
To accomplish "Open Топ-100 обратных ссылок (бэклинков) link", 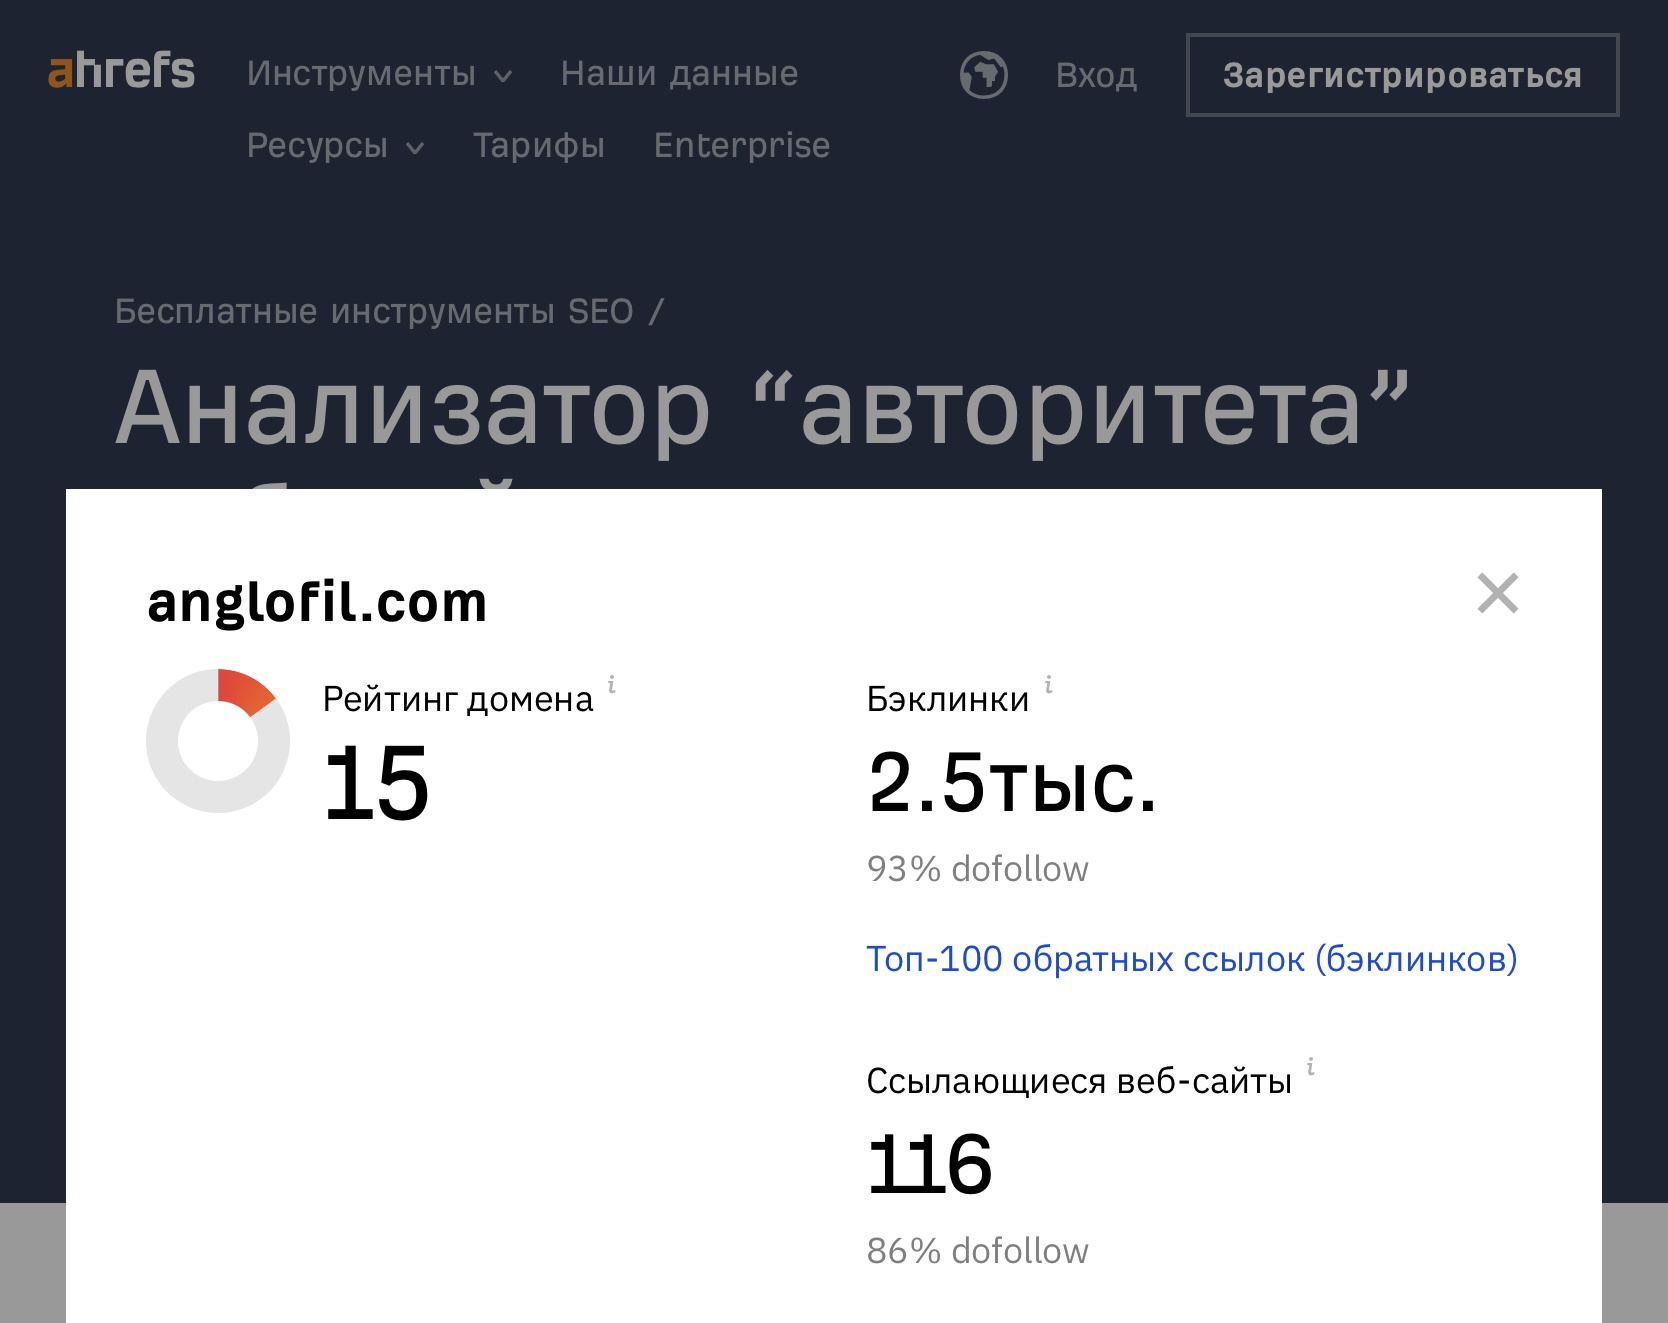I will point(1192,959).
